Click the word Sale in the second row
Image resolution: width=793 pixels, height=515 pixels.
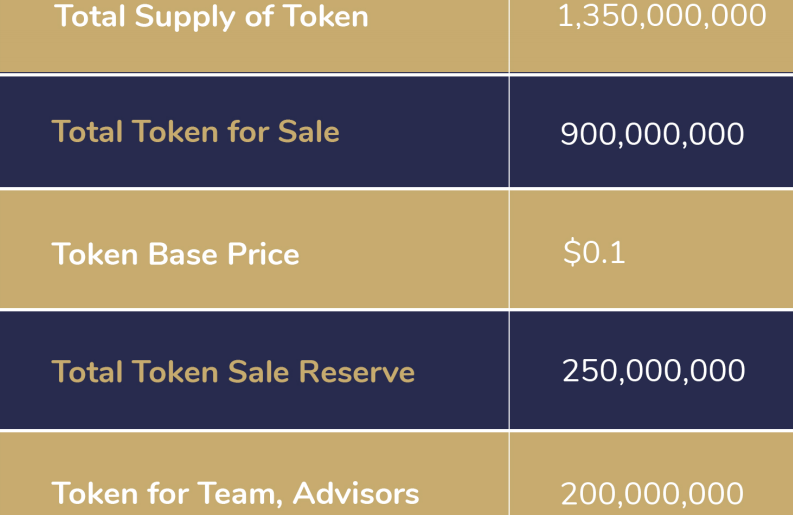click(309, 132)
